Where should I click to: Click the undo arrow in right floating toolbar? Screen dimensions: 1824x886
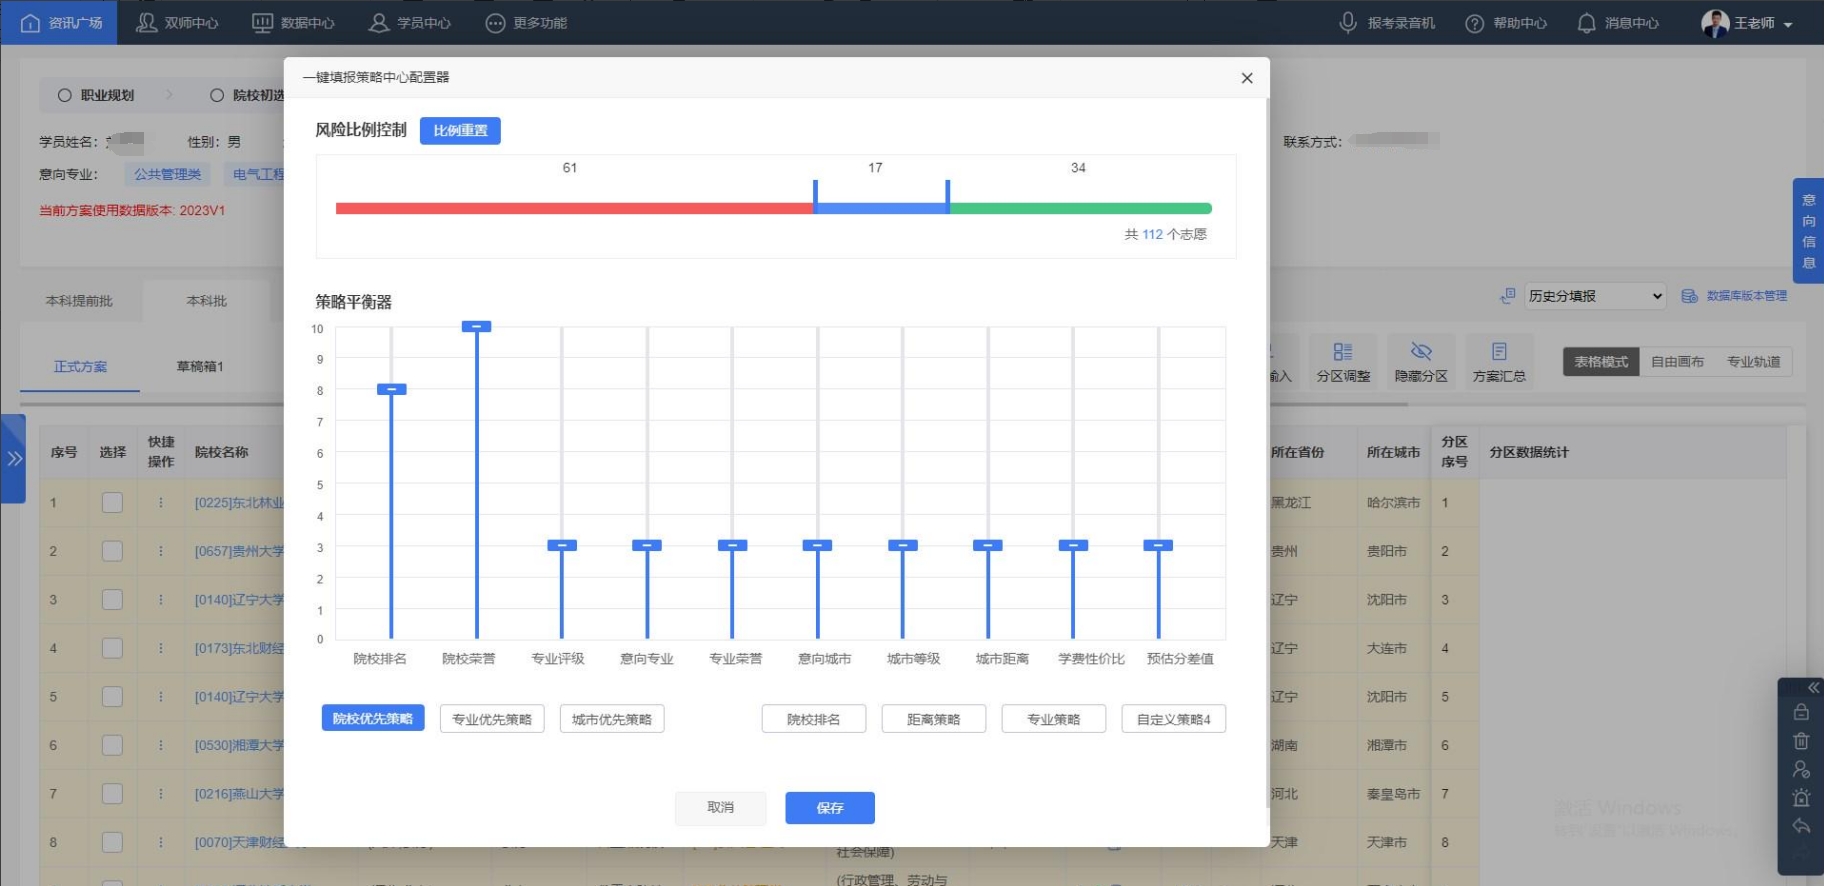(x=1801, y=826)
